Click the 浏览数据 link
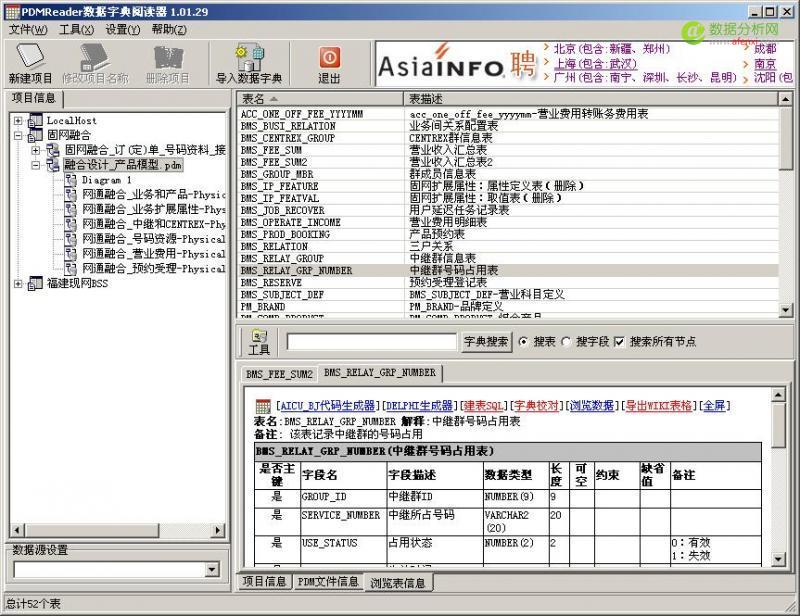Image resolution: width=800 pixels, height=616 pixels. (592, 406)
